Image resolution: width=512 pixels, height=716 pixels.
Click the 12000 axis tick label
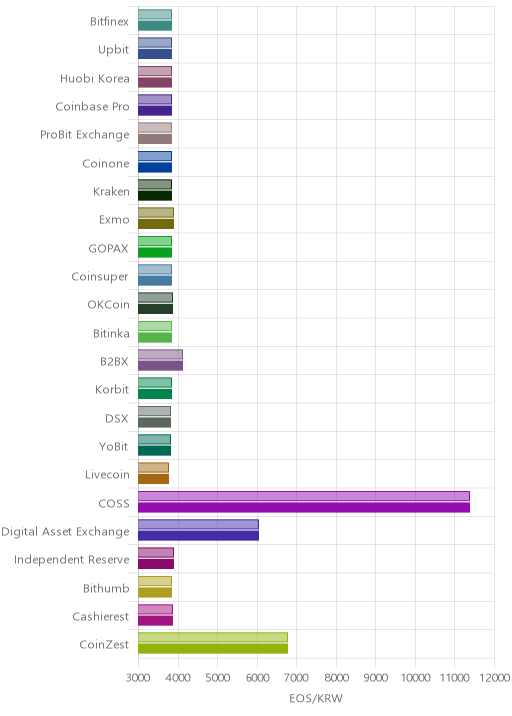(493, 678)
